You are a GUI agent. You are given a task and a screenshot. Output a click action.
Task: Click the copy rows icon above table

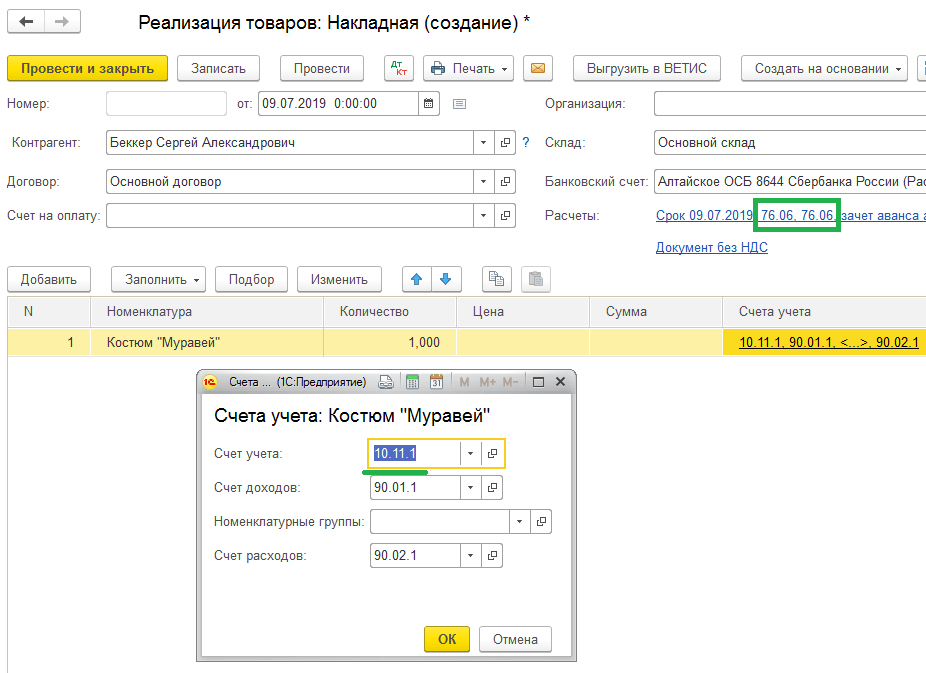coord(497,279)
